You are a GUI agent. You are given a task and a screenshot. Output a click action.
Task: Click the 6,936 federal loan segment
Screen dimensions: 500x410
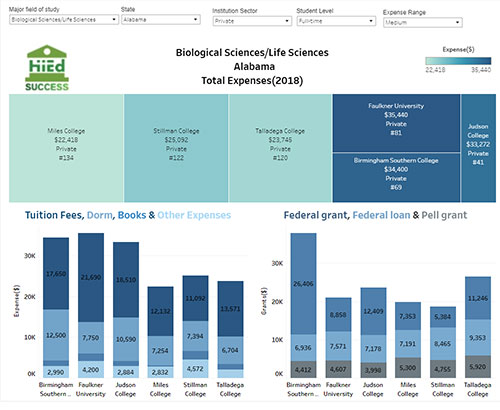pyautogui.click(x=303, y=348)
